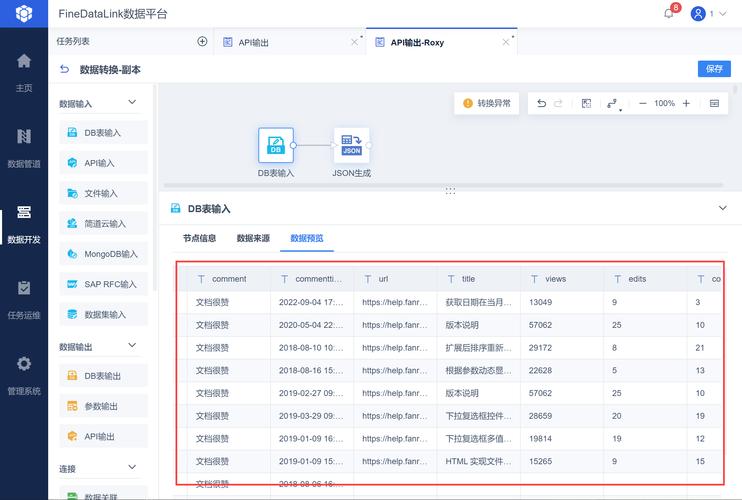Click the 保存 save button
The image size is (742, 500).
(714, 69)
